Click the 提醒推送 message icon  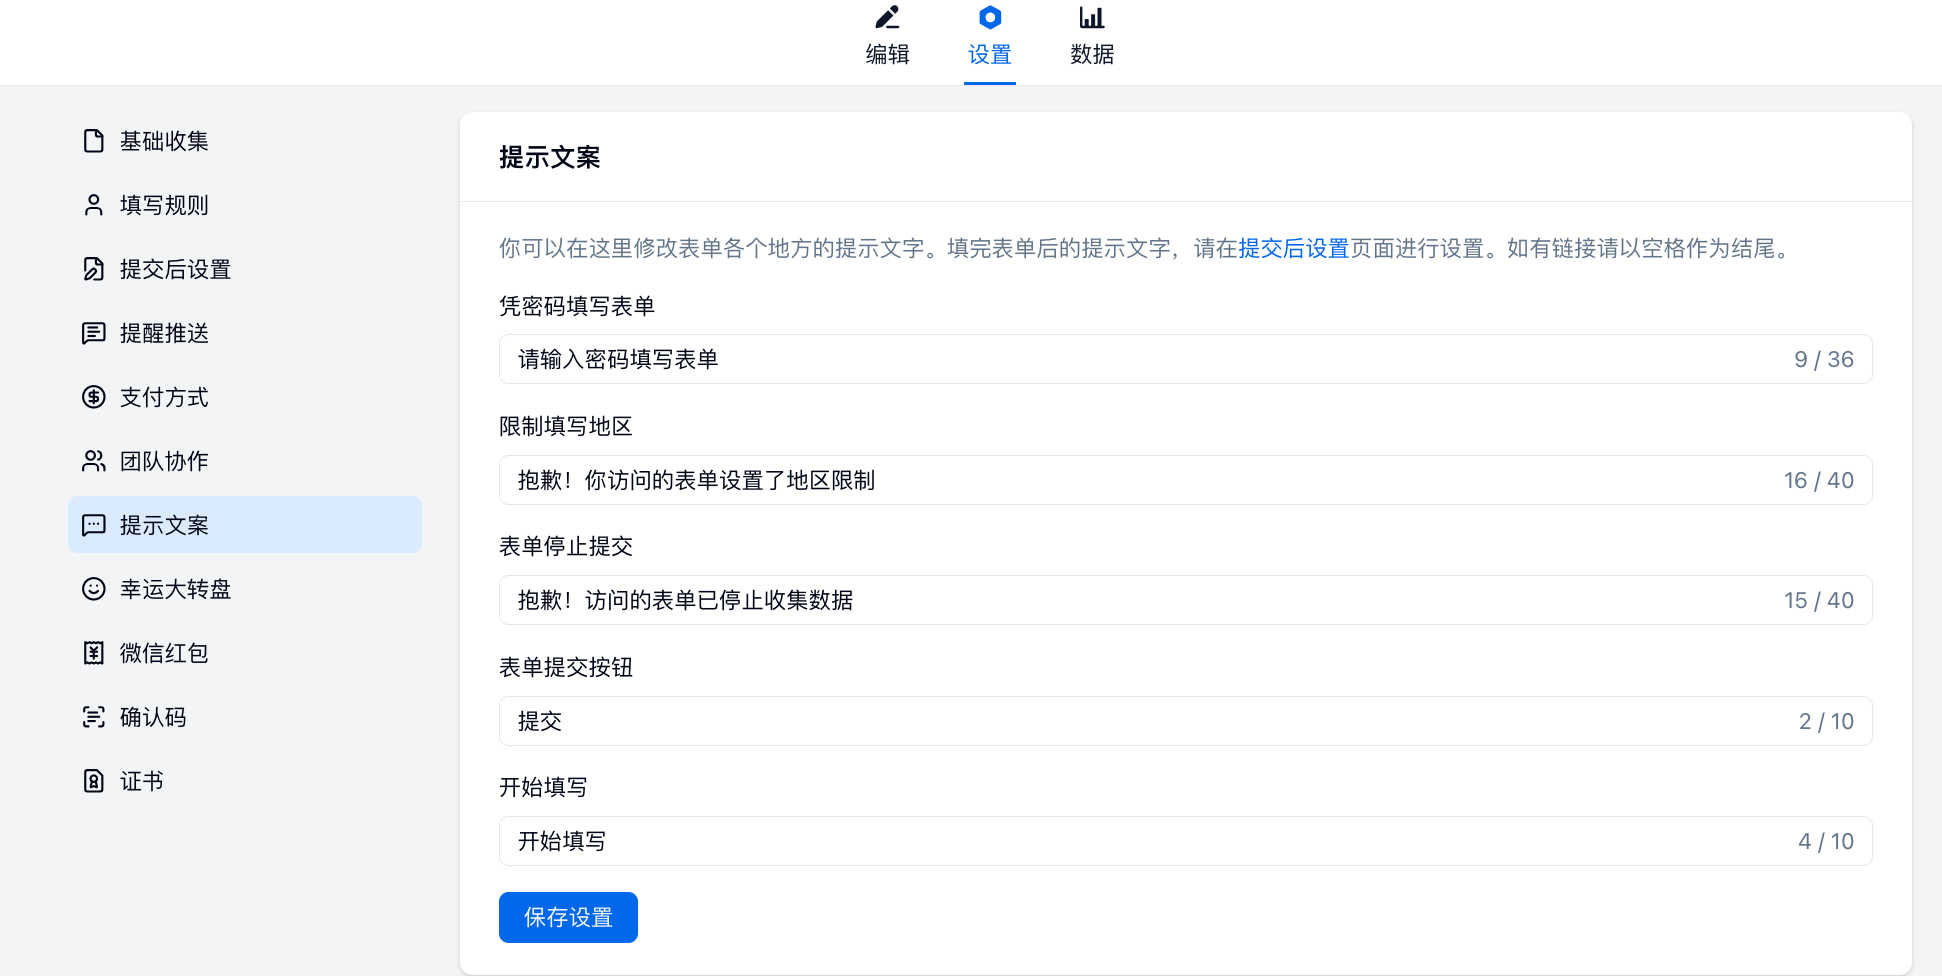(x=93, y=333)
